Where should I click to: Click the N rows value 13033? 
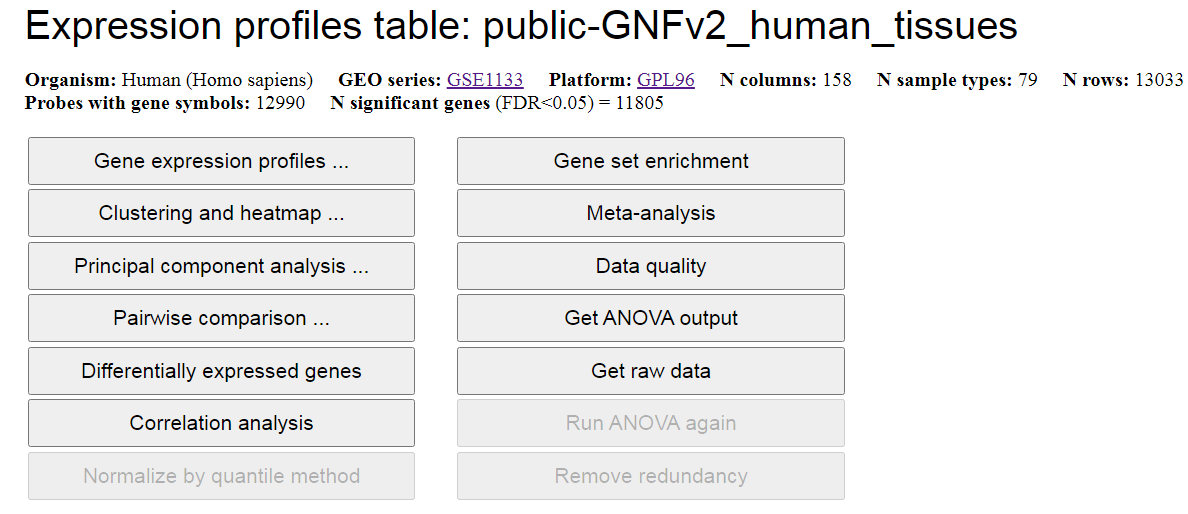coord(1159,80)
